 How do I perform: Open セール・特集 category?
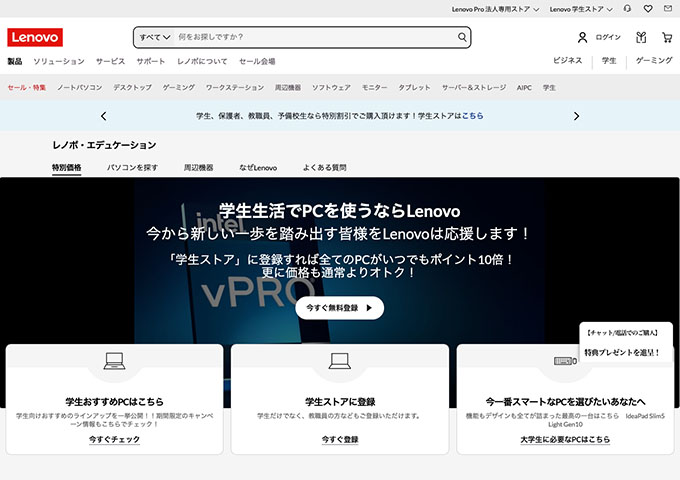pyautogui.click(x=27, y=88)
